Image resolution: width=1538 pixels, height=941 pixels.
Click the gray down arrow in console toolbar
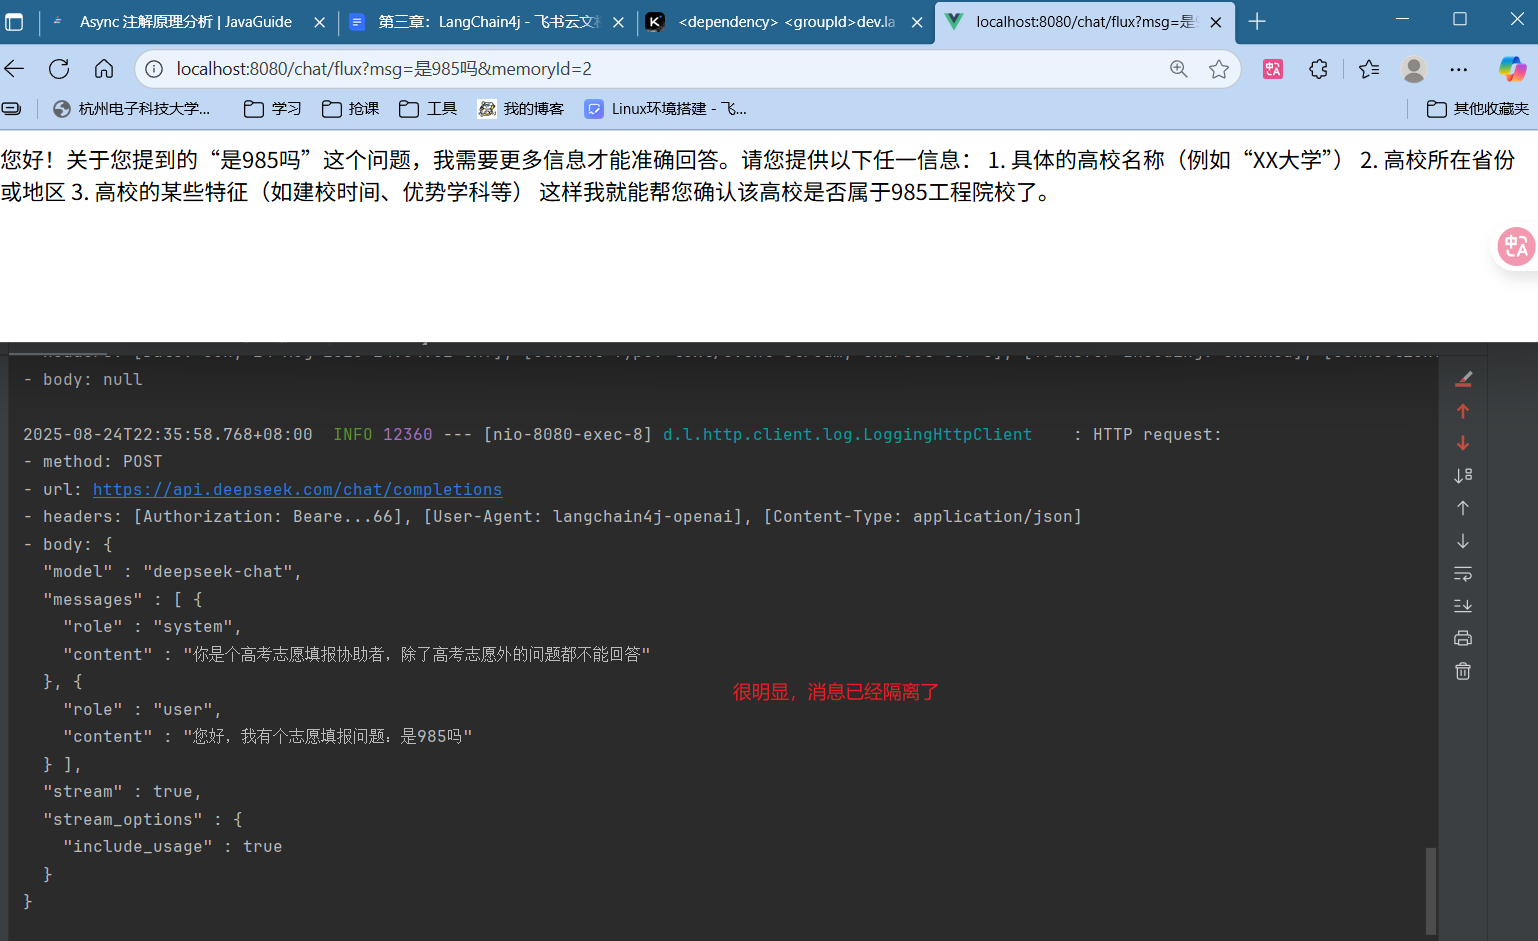click(1463, 541)
